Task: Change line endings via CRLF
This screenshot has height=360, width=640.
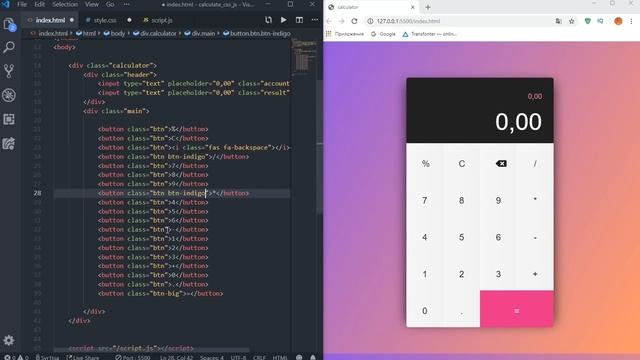Action: [259, 357]
